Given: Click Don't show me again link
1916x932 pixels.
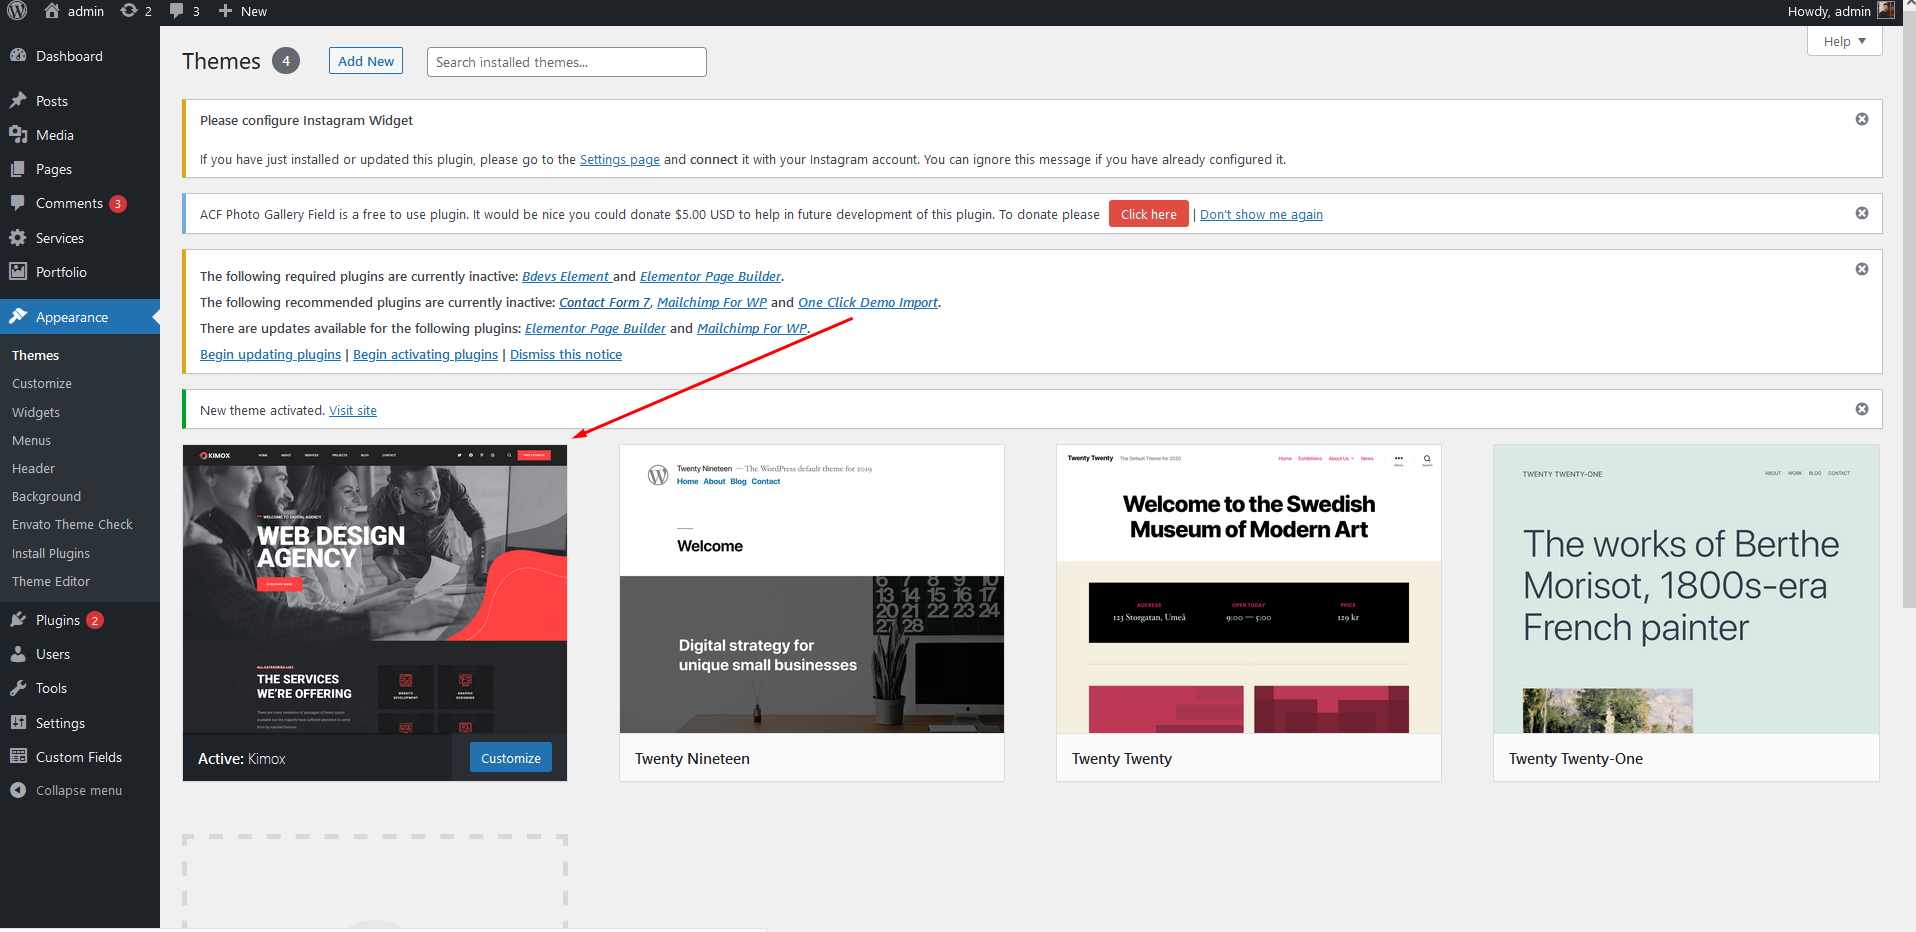Looking at the screenshot, I should pyautogui.click(x=1261, y=214).
